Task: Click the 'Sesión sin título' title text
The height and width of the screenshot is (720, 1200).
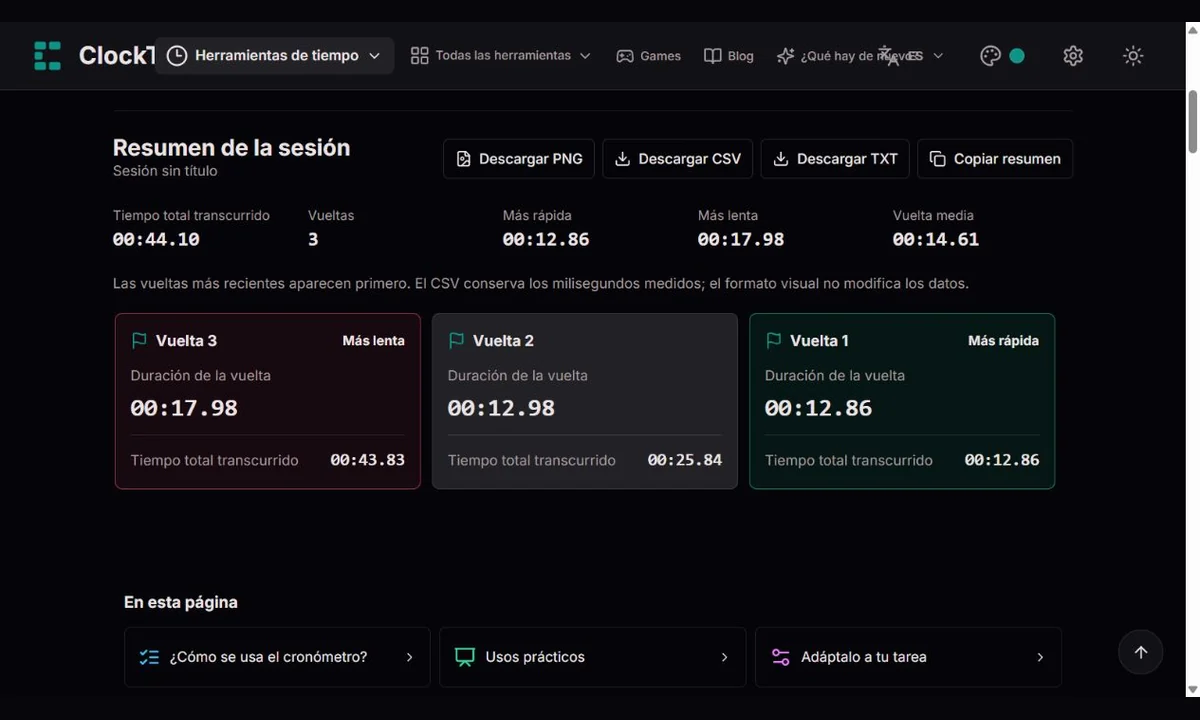Action: tap(165, 171)
